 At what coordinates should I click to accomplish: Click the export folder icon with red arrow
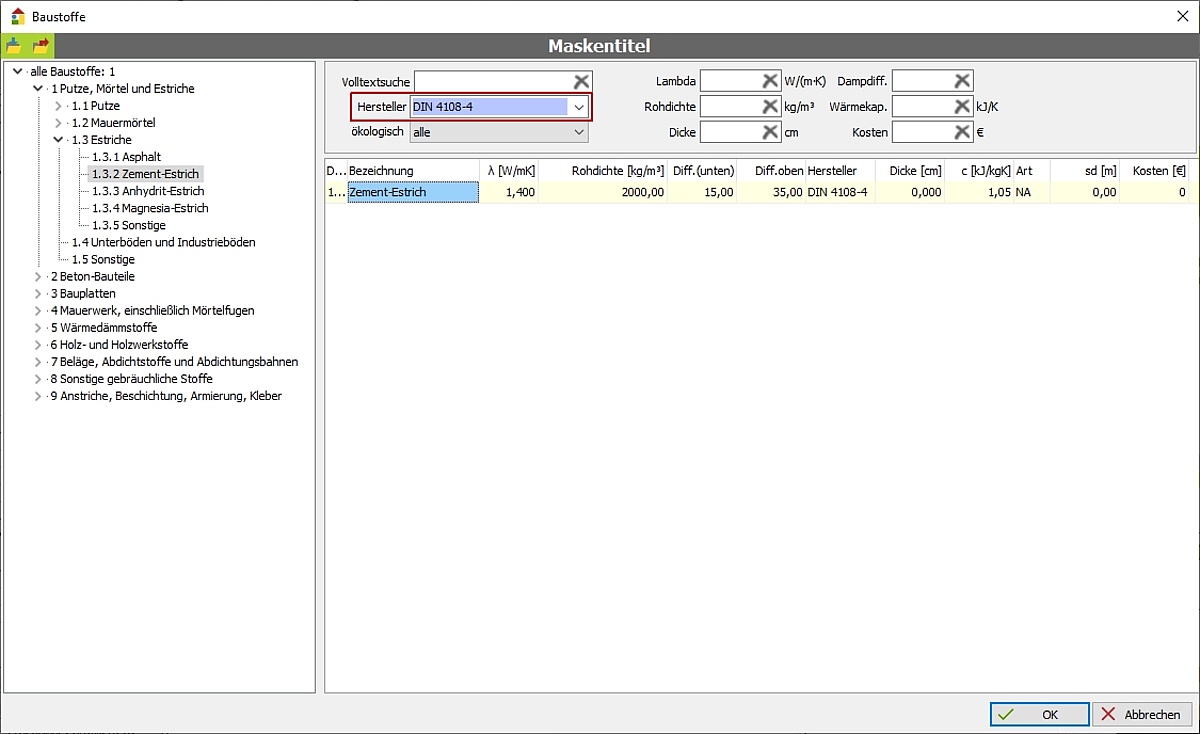coord(41,46)
